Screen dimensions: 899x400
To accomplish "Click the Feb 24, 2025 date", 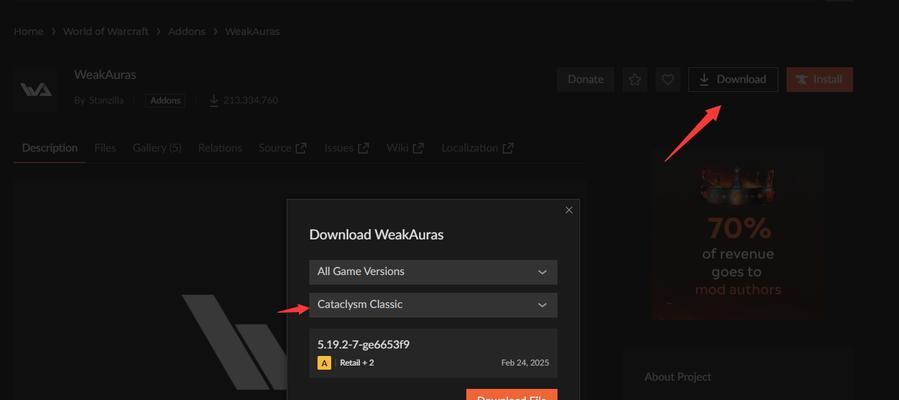I will tap(525, 363).
